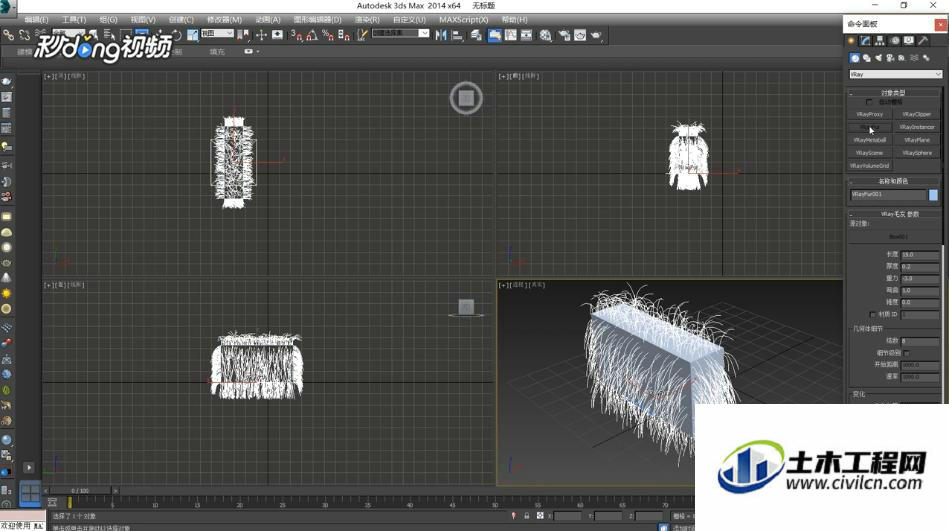Close the 命令面板 panel
This screenshot has width=949, height=531.
coord(941,25)
